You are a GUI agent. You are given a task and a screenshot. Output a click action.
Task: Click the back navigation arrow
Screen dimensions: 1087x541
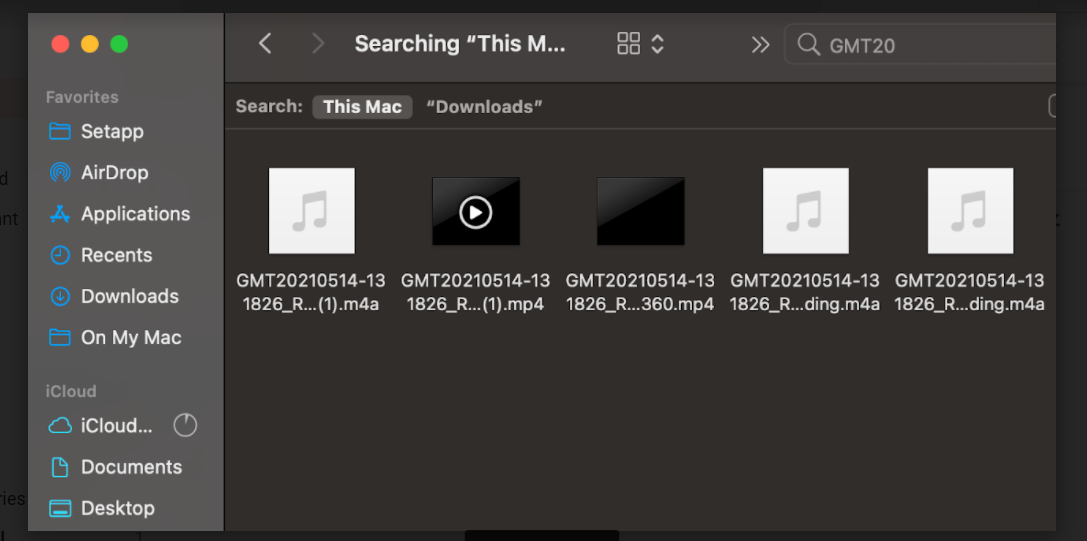[265, 44]
